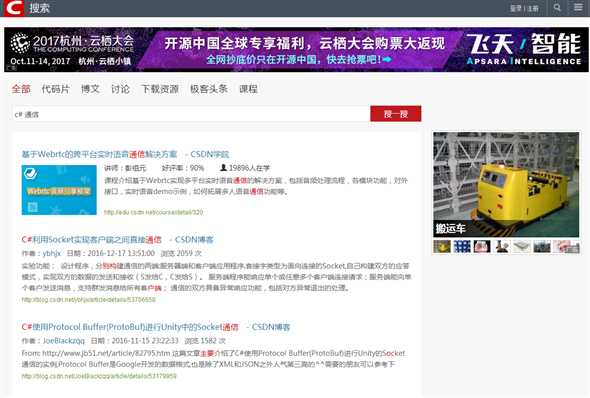
Task: Click the red 搜一搜 search button
Action: click(x=396, y=114)
